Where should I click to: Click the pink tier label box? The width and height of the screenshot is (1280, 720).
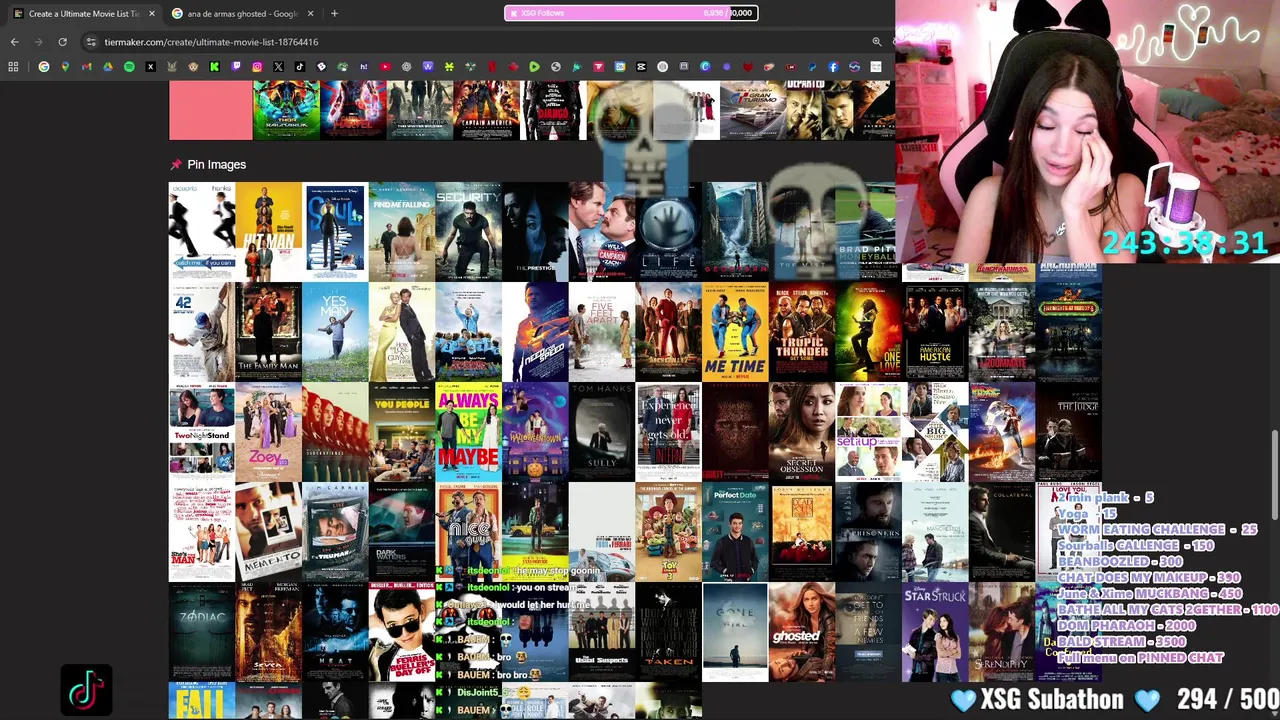pyautogui.click(x=211, y=110)
